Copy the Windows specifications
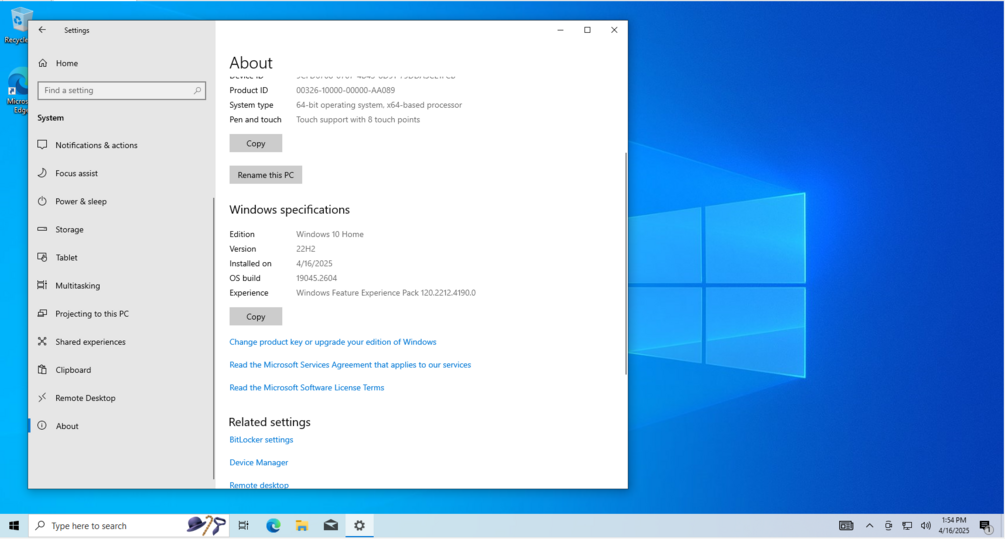 256,317
